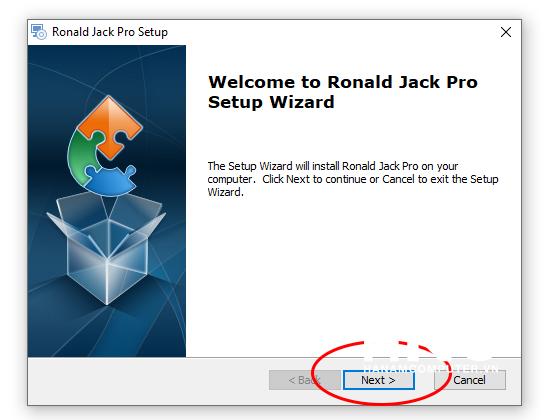Click the orange puzzle piece in logo

coord(110,125)
